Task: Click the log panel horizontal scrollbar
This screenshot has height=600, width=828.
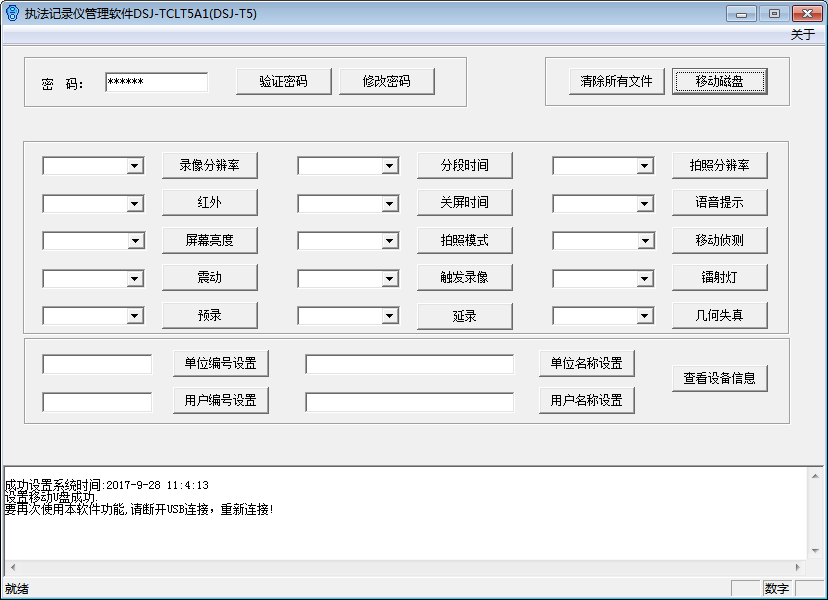Action: tap(405, 567)
